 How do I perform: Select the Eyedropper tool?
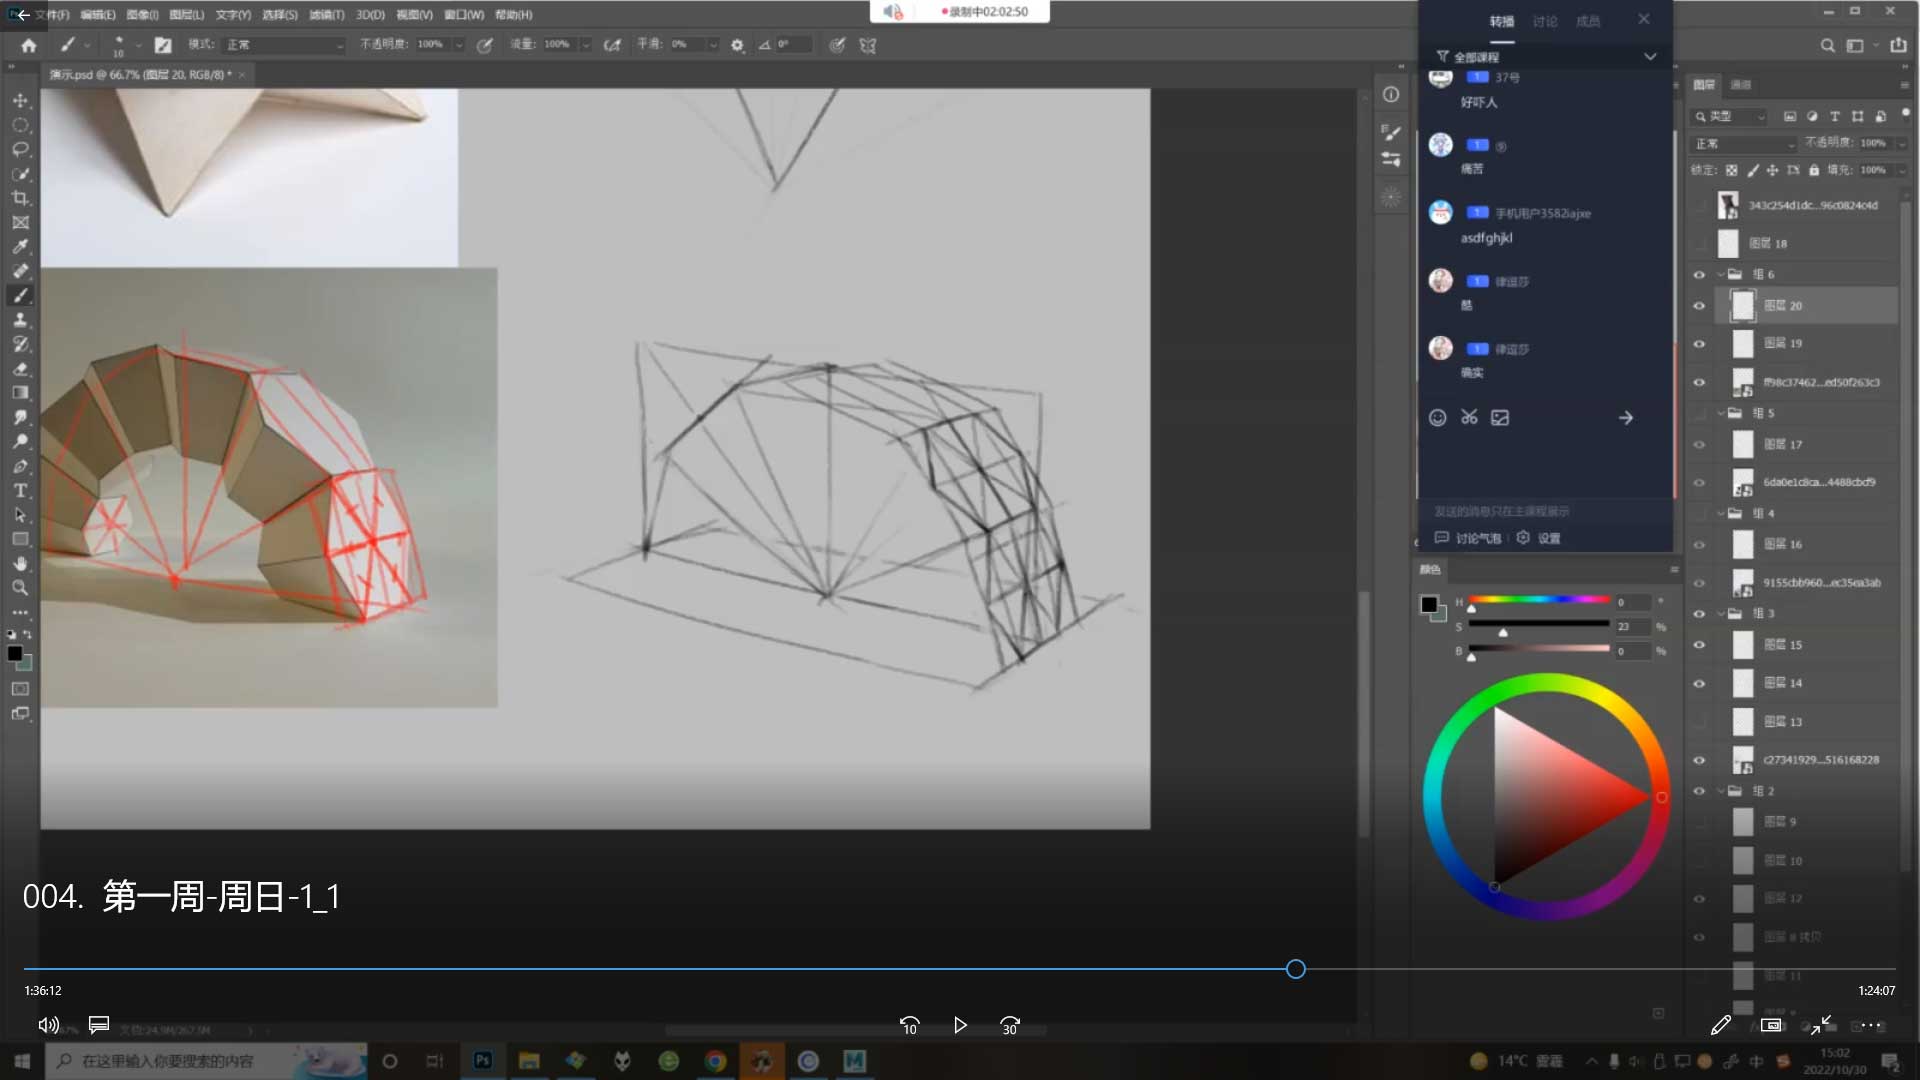(20, 247)
